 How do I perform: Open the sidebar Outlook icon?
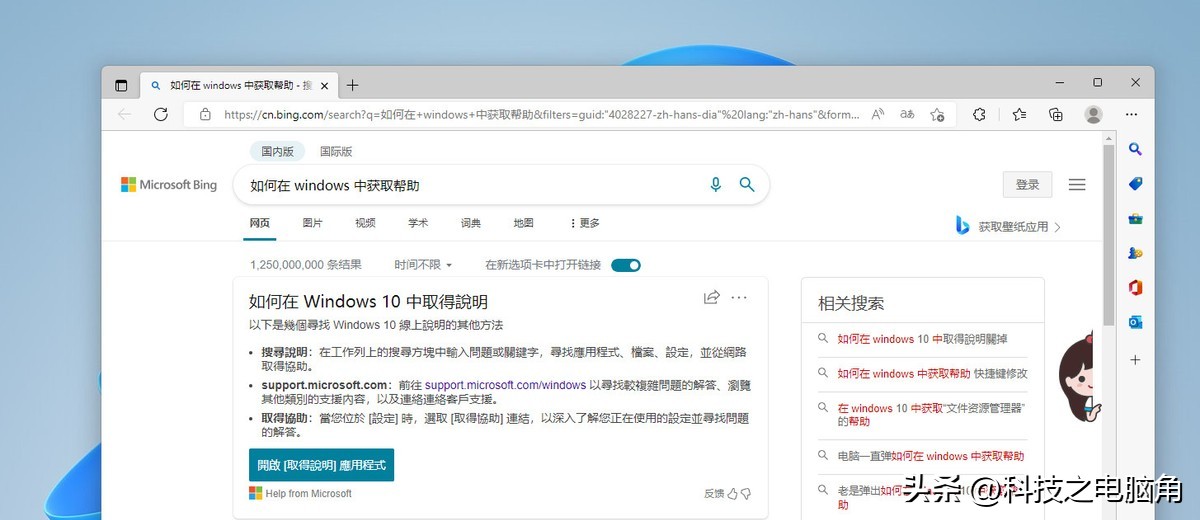point(1135,322)
